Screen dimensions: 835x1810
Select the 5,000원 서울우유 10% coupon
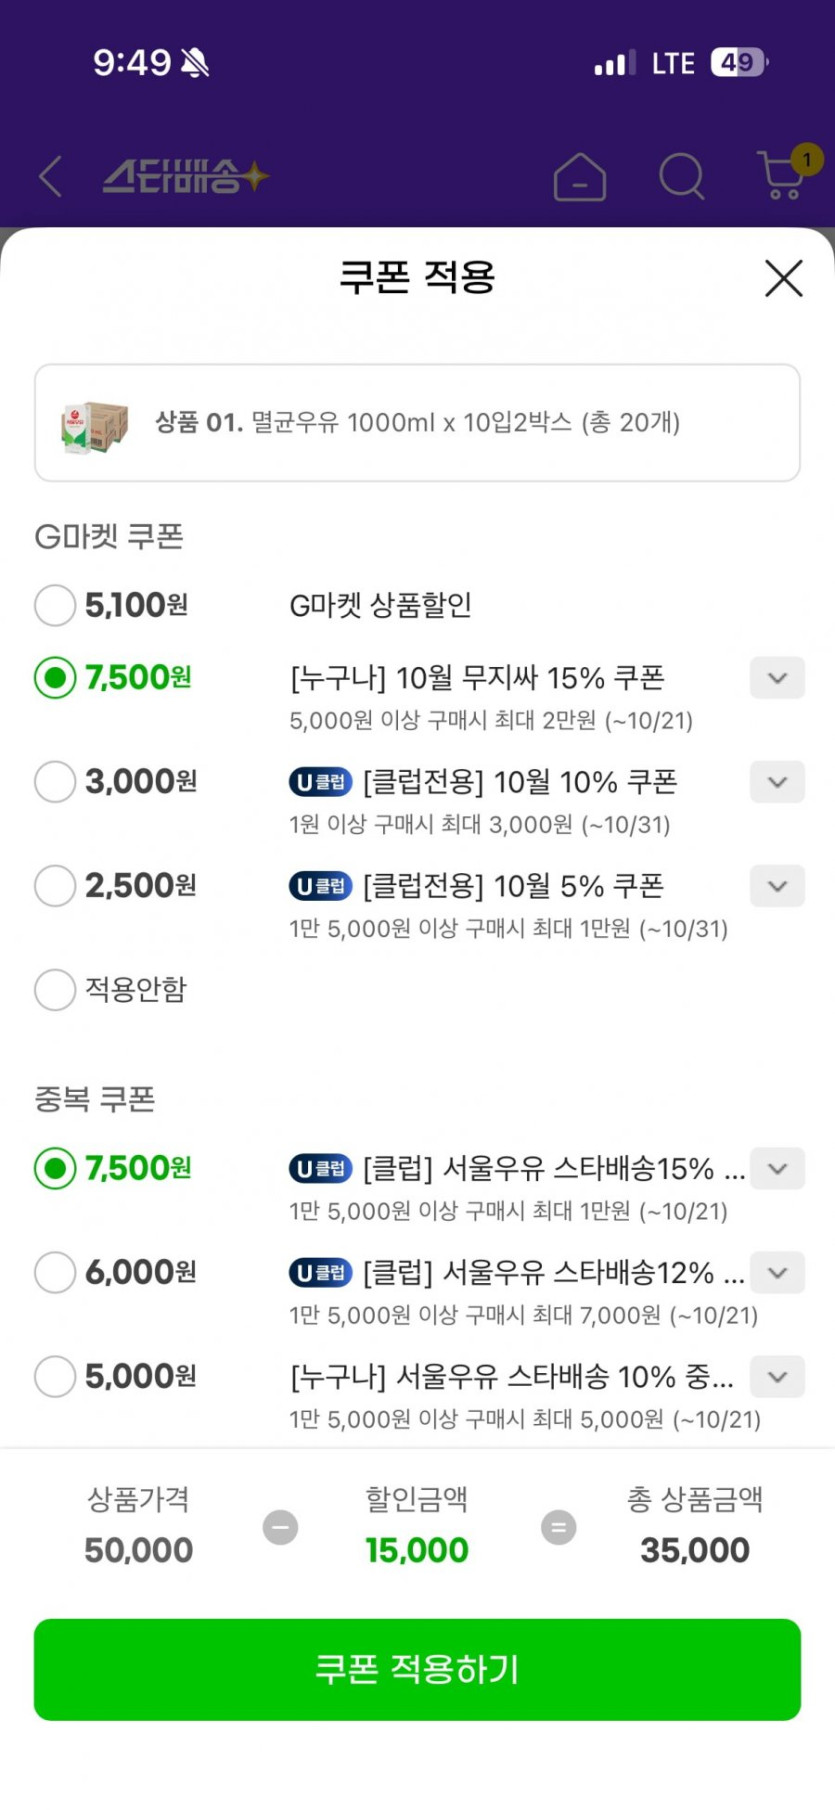pos(55,1377)
